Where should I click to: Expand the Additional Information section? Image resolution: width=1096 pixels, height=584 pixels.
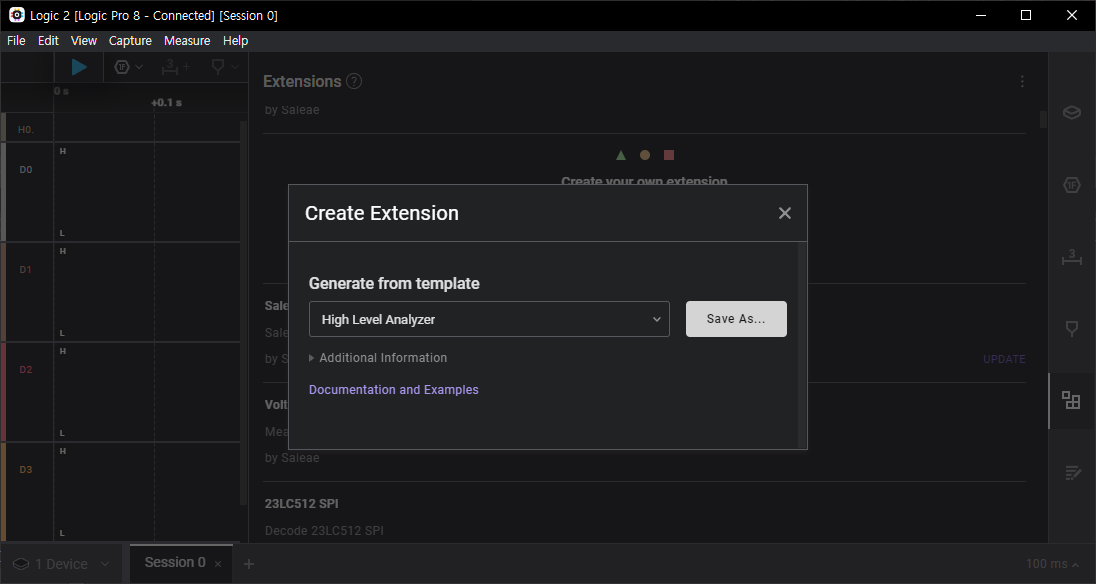click(378, 358)
